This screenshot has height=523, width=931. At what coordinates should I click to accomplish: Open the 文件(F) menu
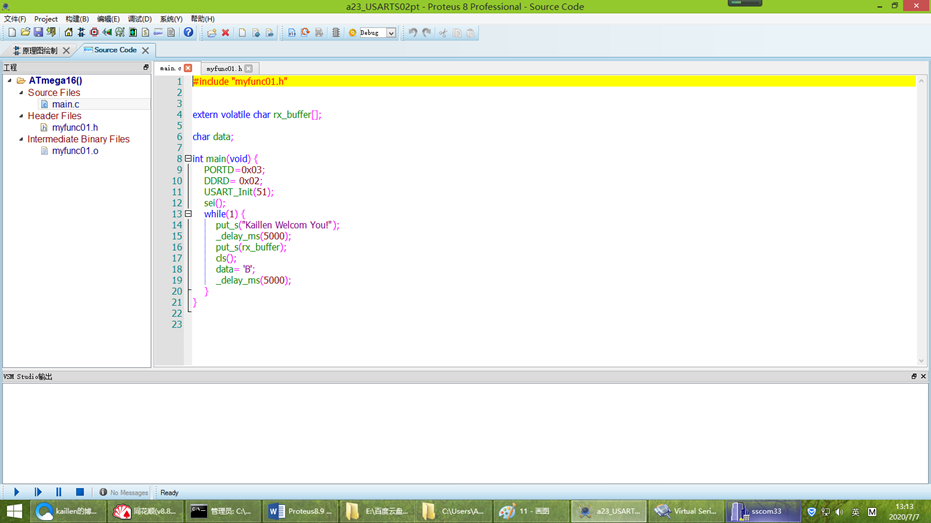[15, 19]
